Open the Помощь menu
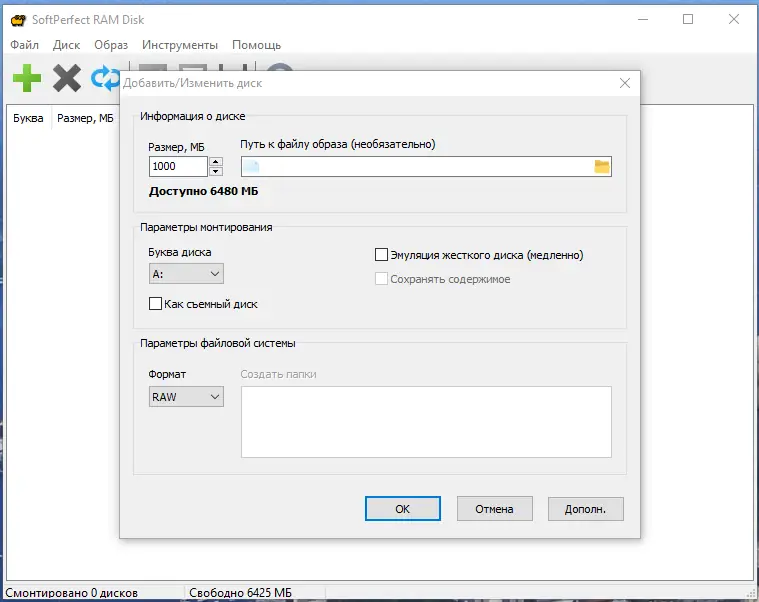 coord(257,45)
